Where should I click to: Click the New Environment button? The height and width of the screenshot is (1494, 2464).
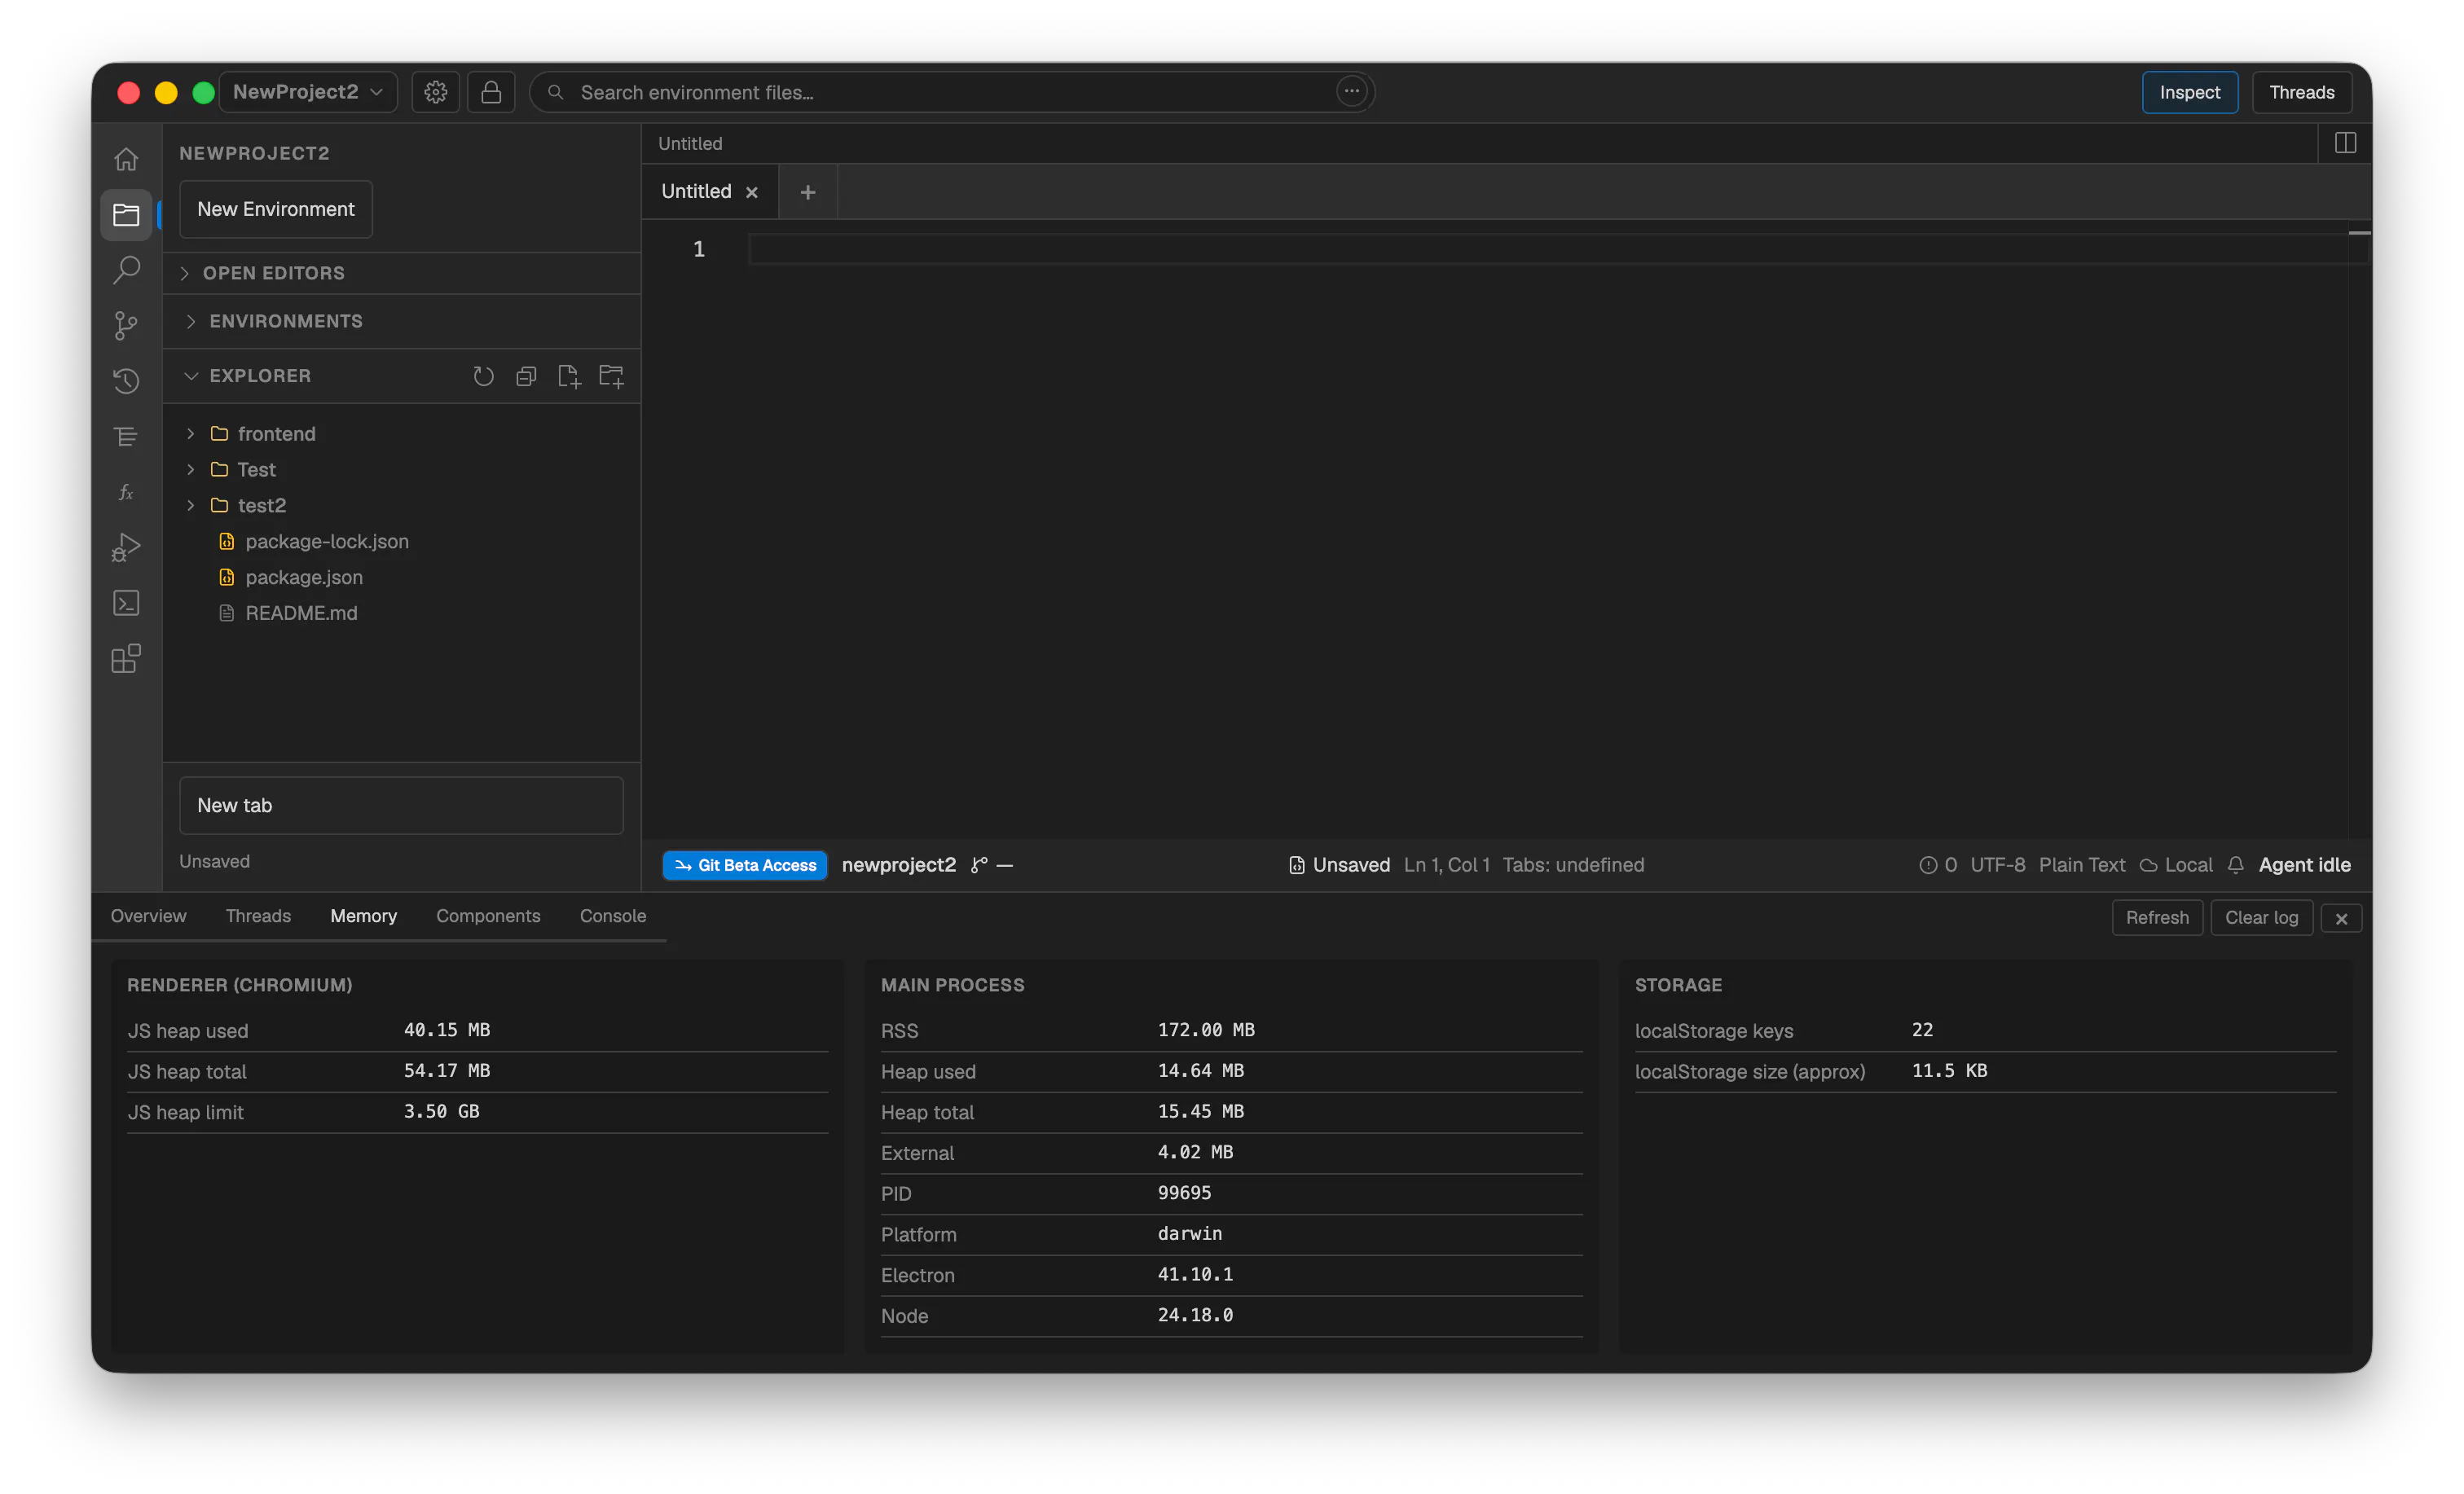point(276,209)
